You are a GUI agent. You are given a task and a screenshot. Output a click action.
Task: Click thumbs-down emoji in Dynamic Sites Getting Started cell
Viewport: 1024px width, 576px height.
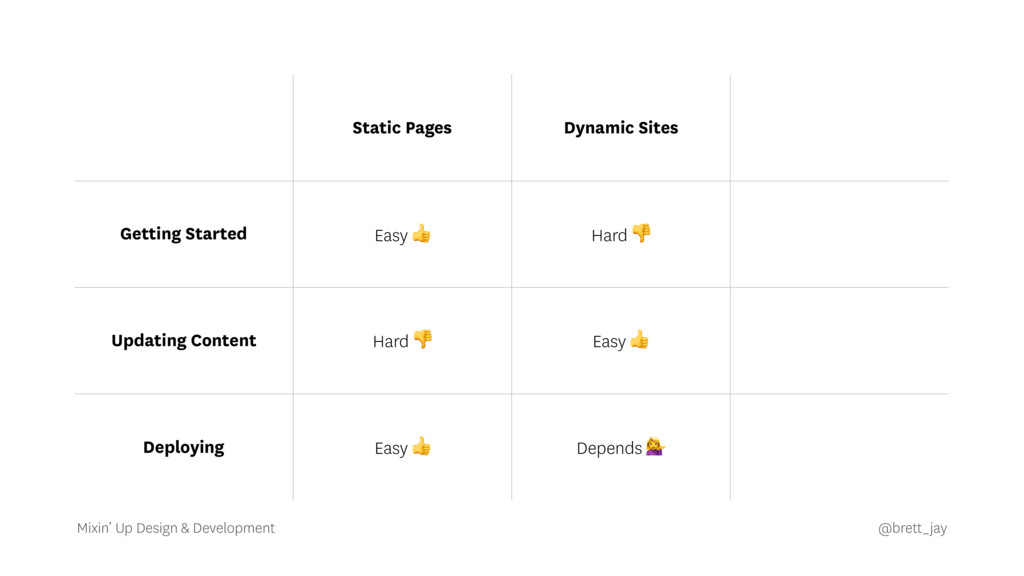pyautogui.click(x=641, y=233)
